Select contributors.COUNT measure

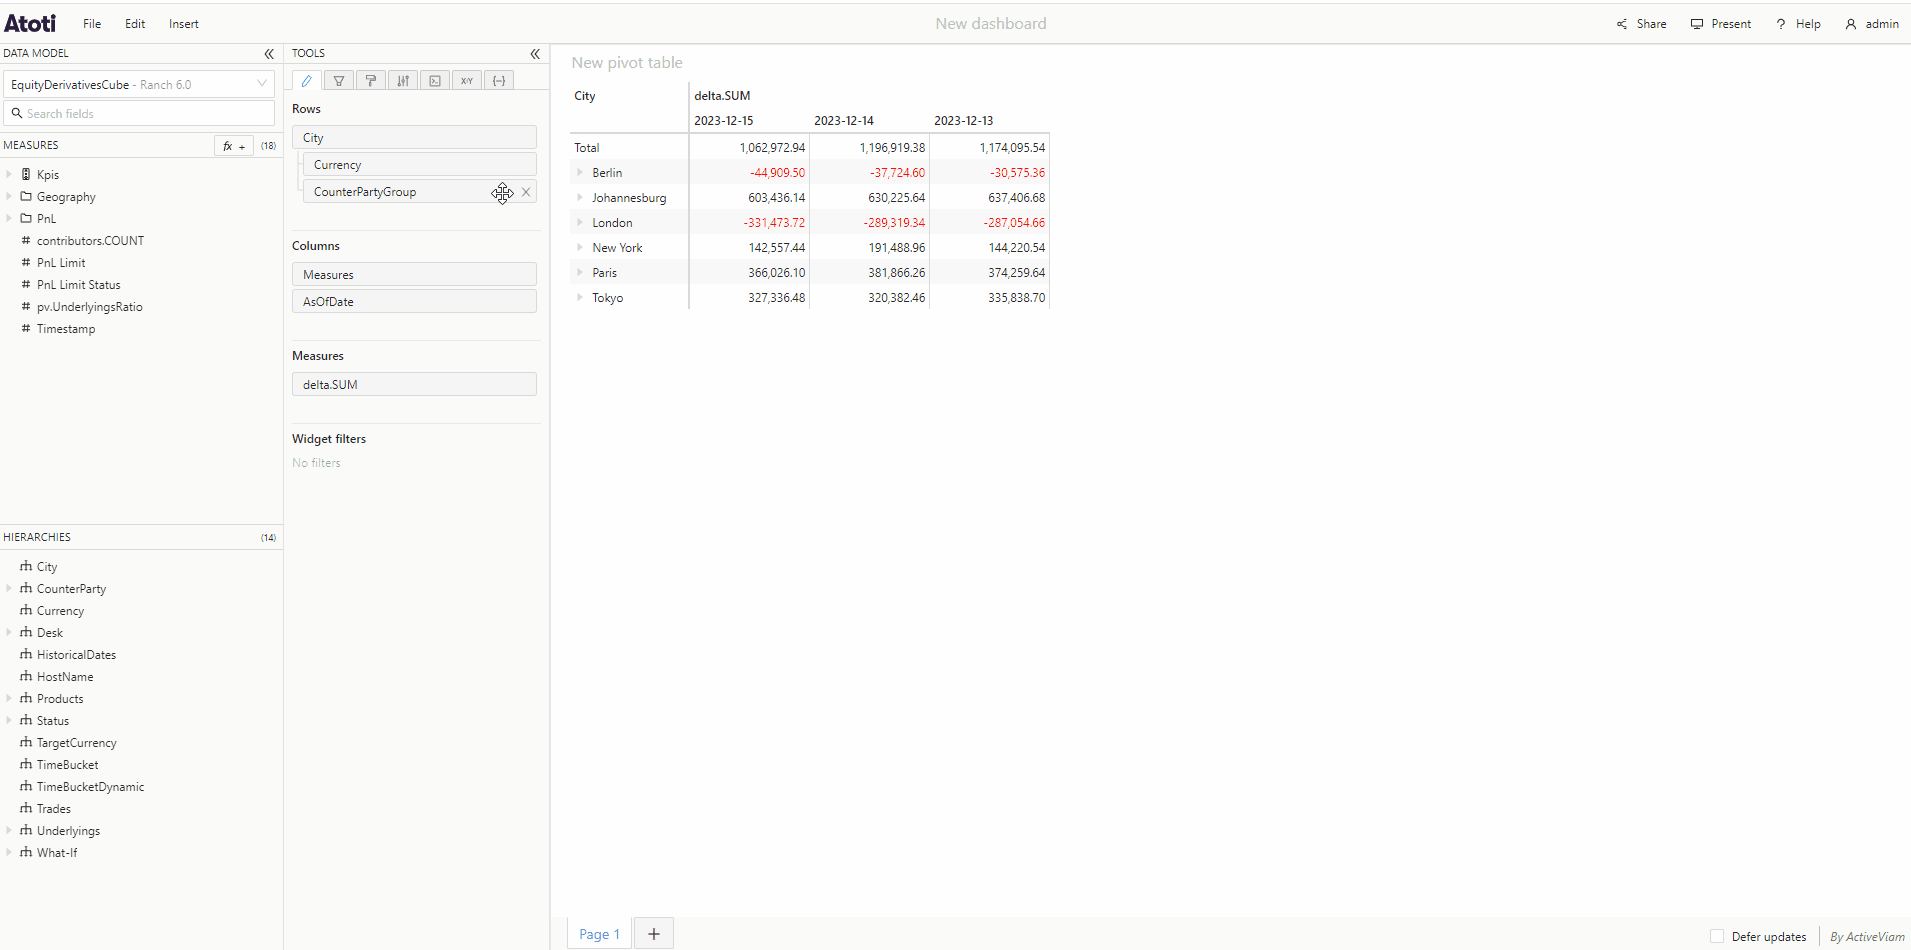pyautogui.click(x=90, y=241)
